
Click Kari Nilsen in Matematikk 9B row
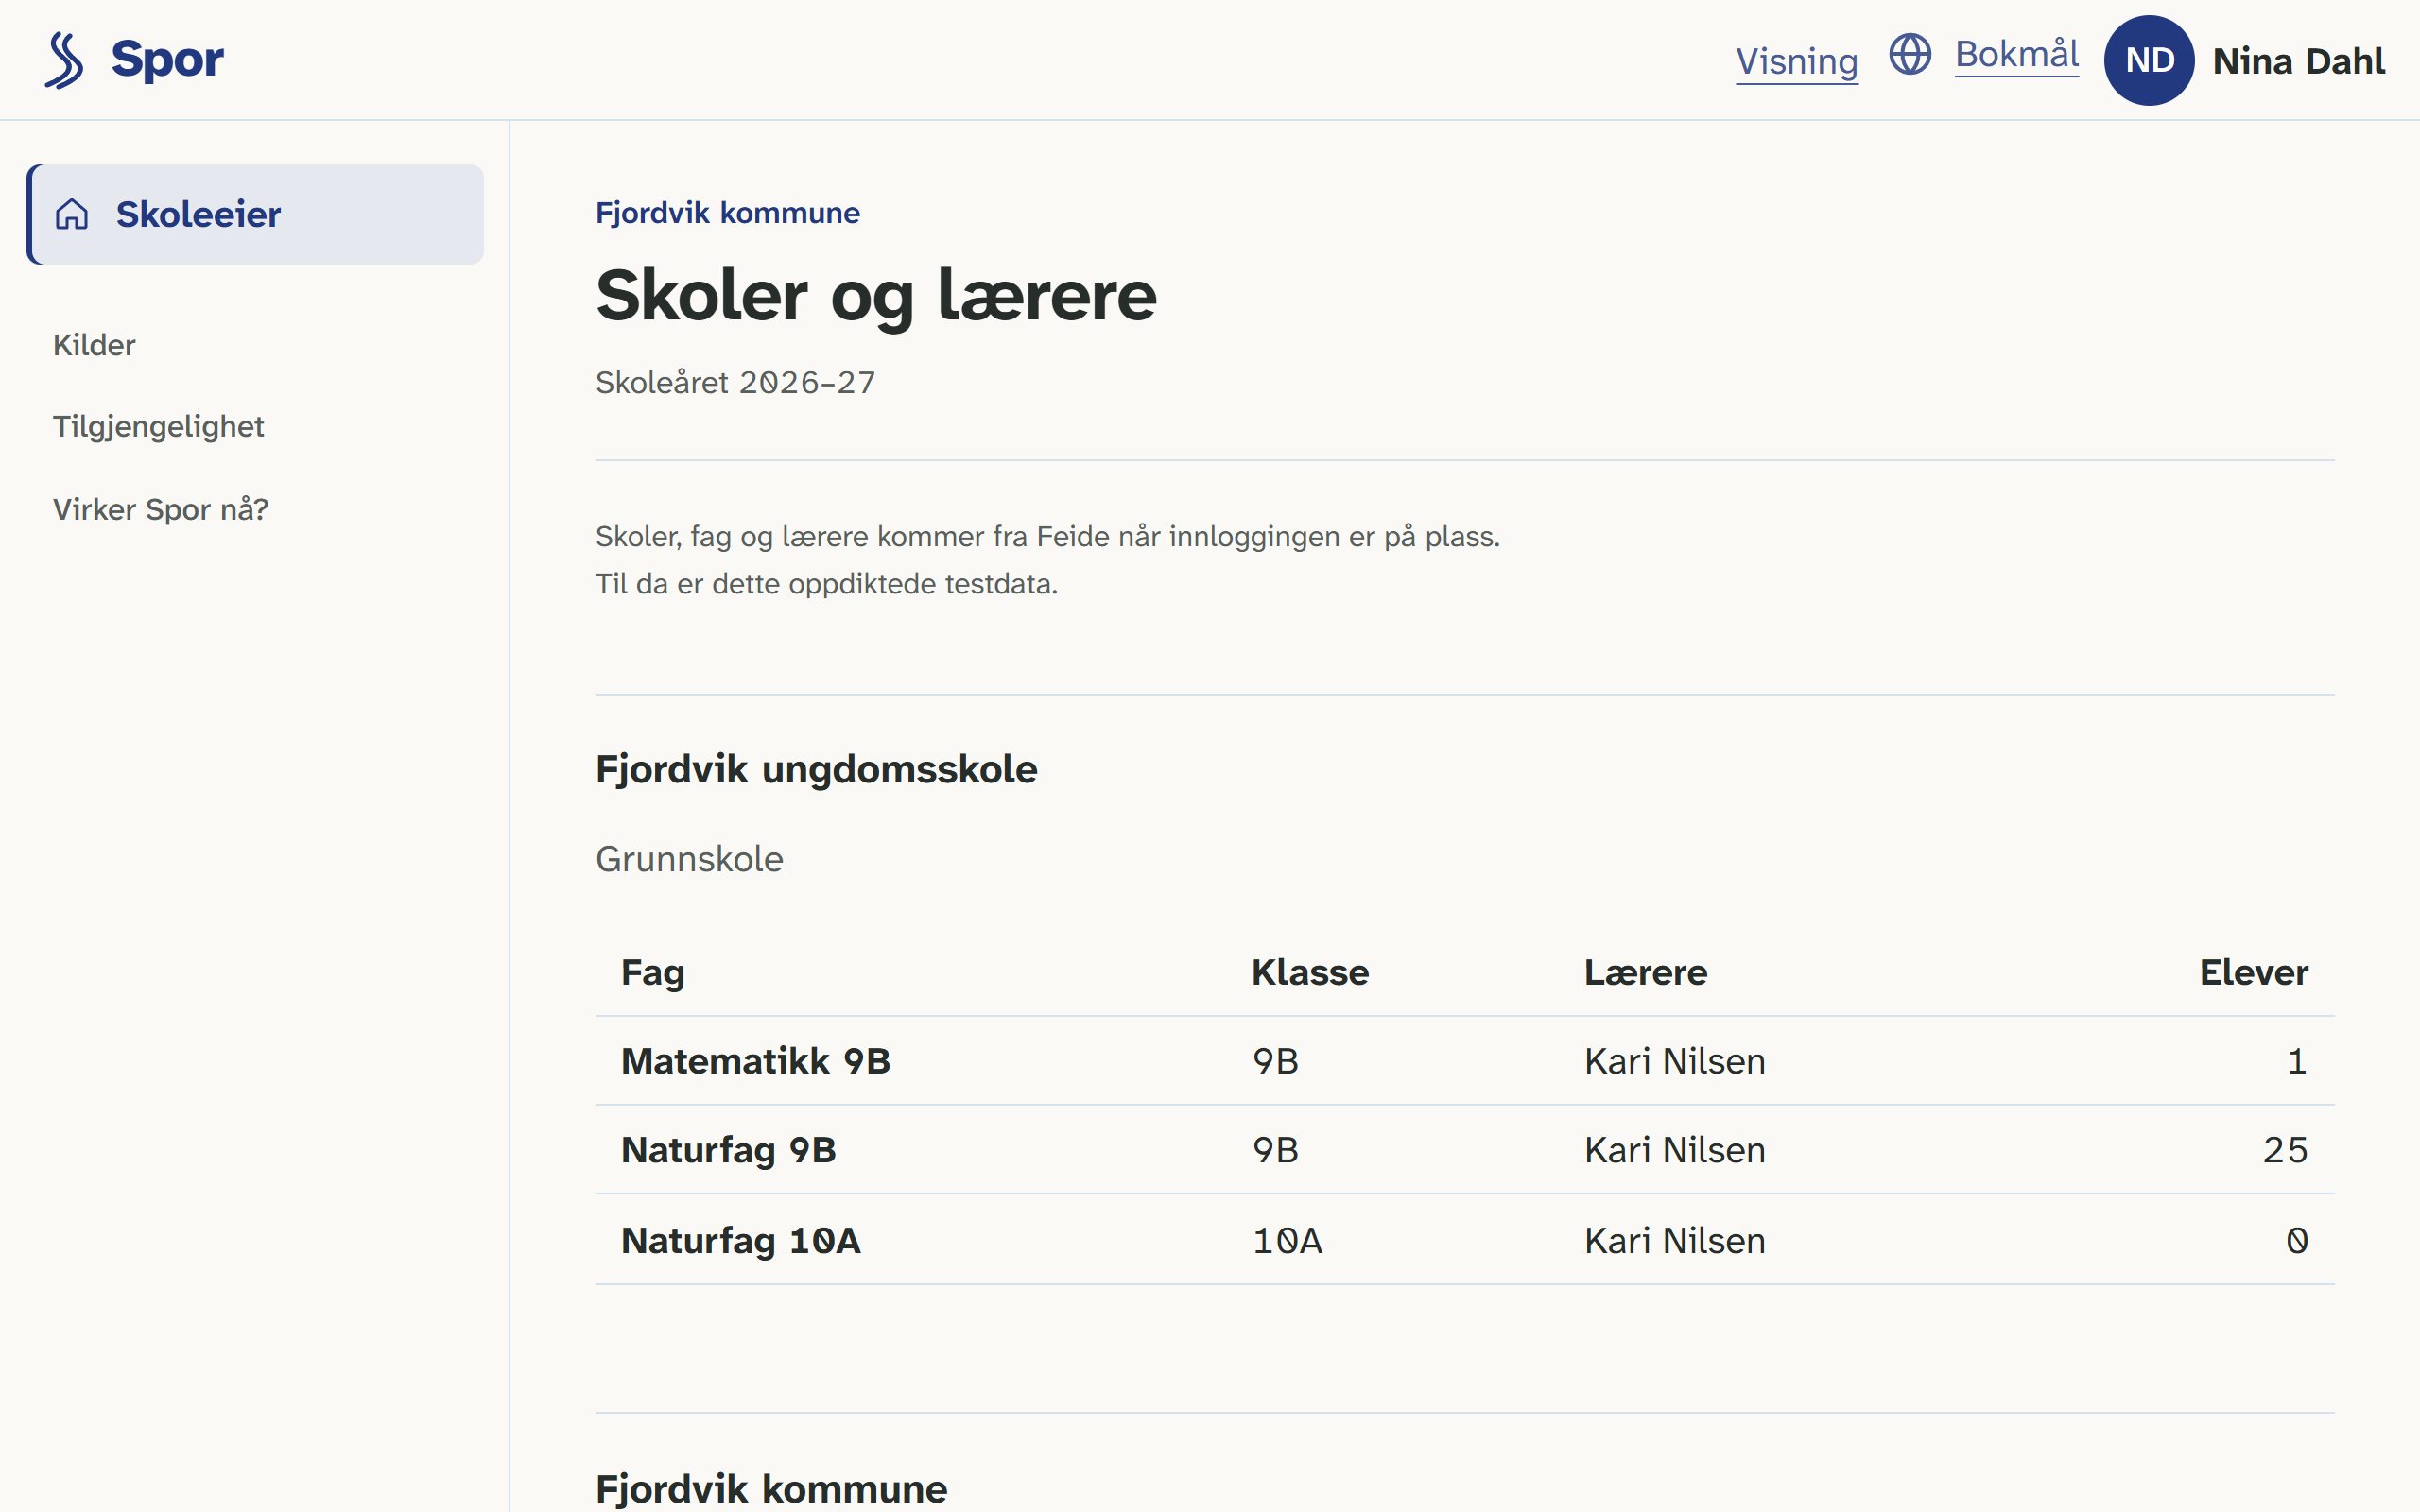click(x=1675, y=1062)
